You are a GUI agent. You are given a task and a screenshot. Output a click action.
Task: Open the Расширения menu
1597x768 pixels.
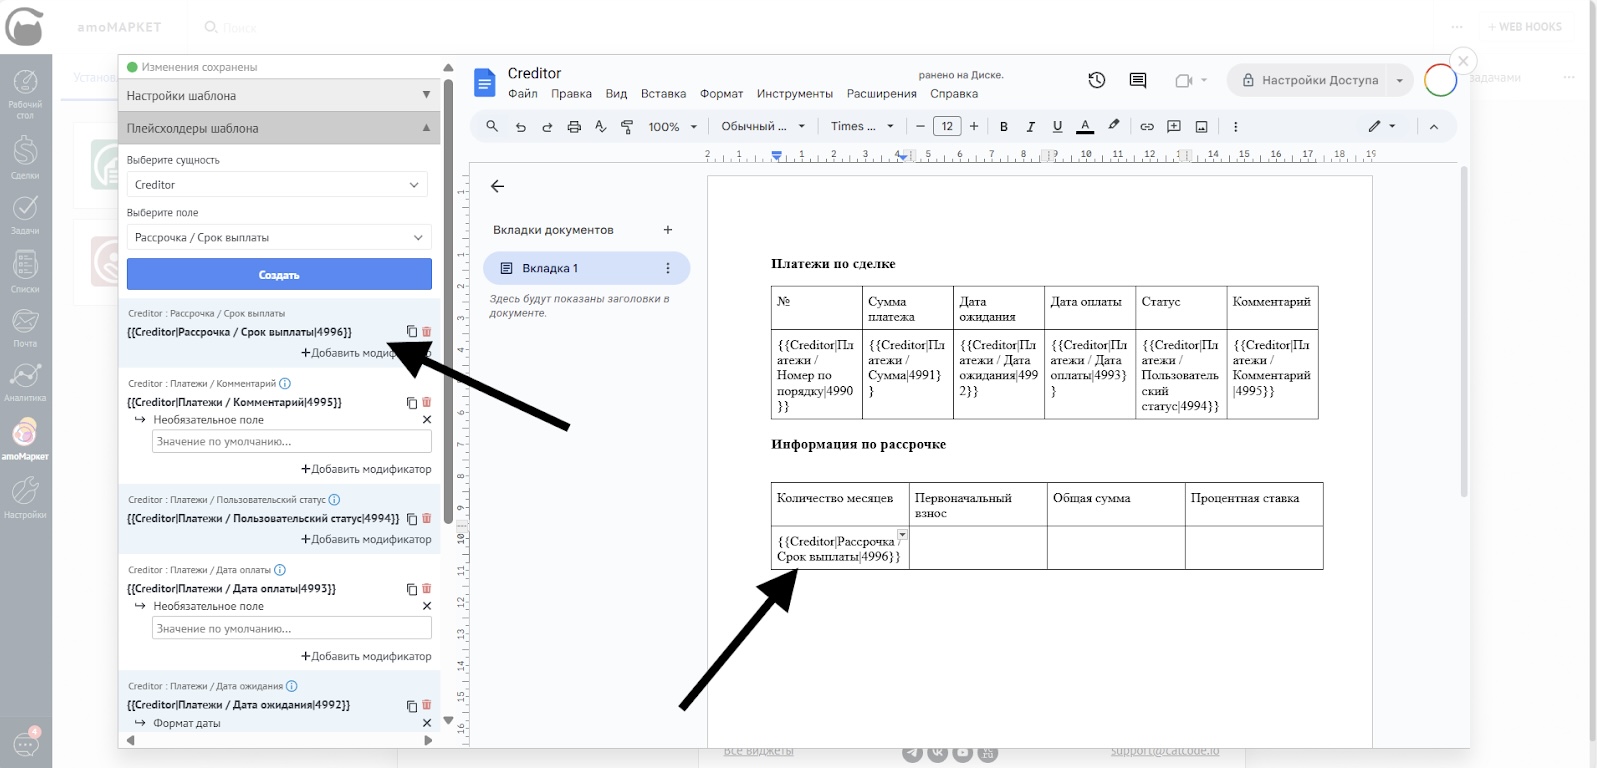[881, 94]
